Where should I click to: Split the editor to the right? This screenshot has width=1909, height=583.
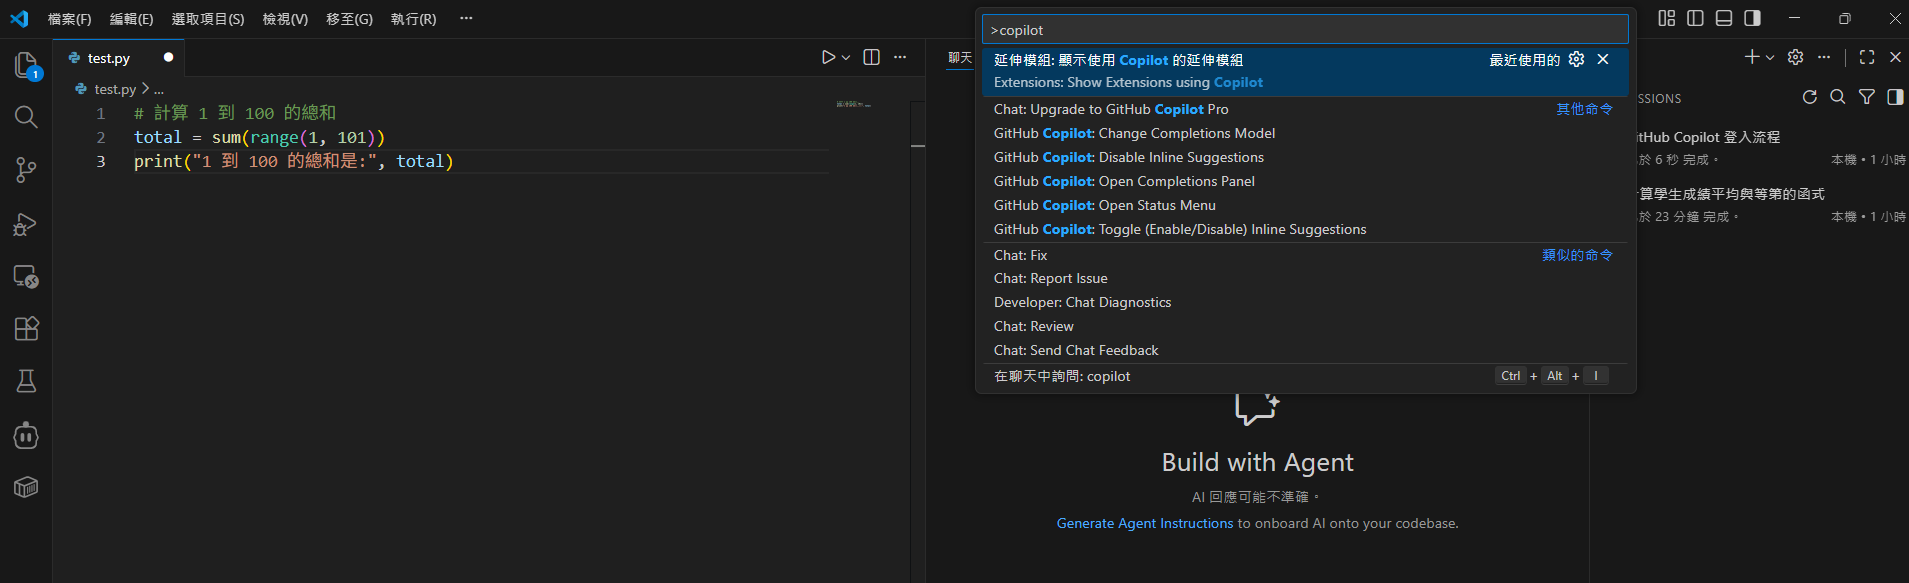pyautogui.click(x=871, y=58)
